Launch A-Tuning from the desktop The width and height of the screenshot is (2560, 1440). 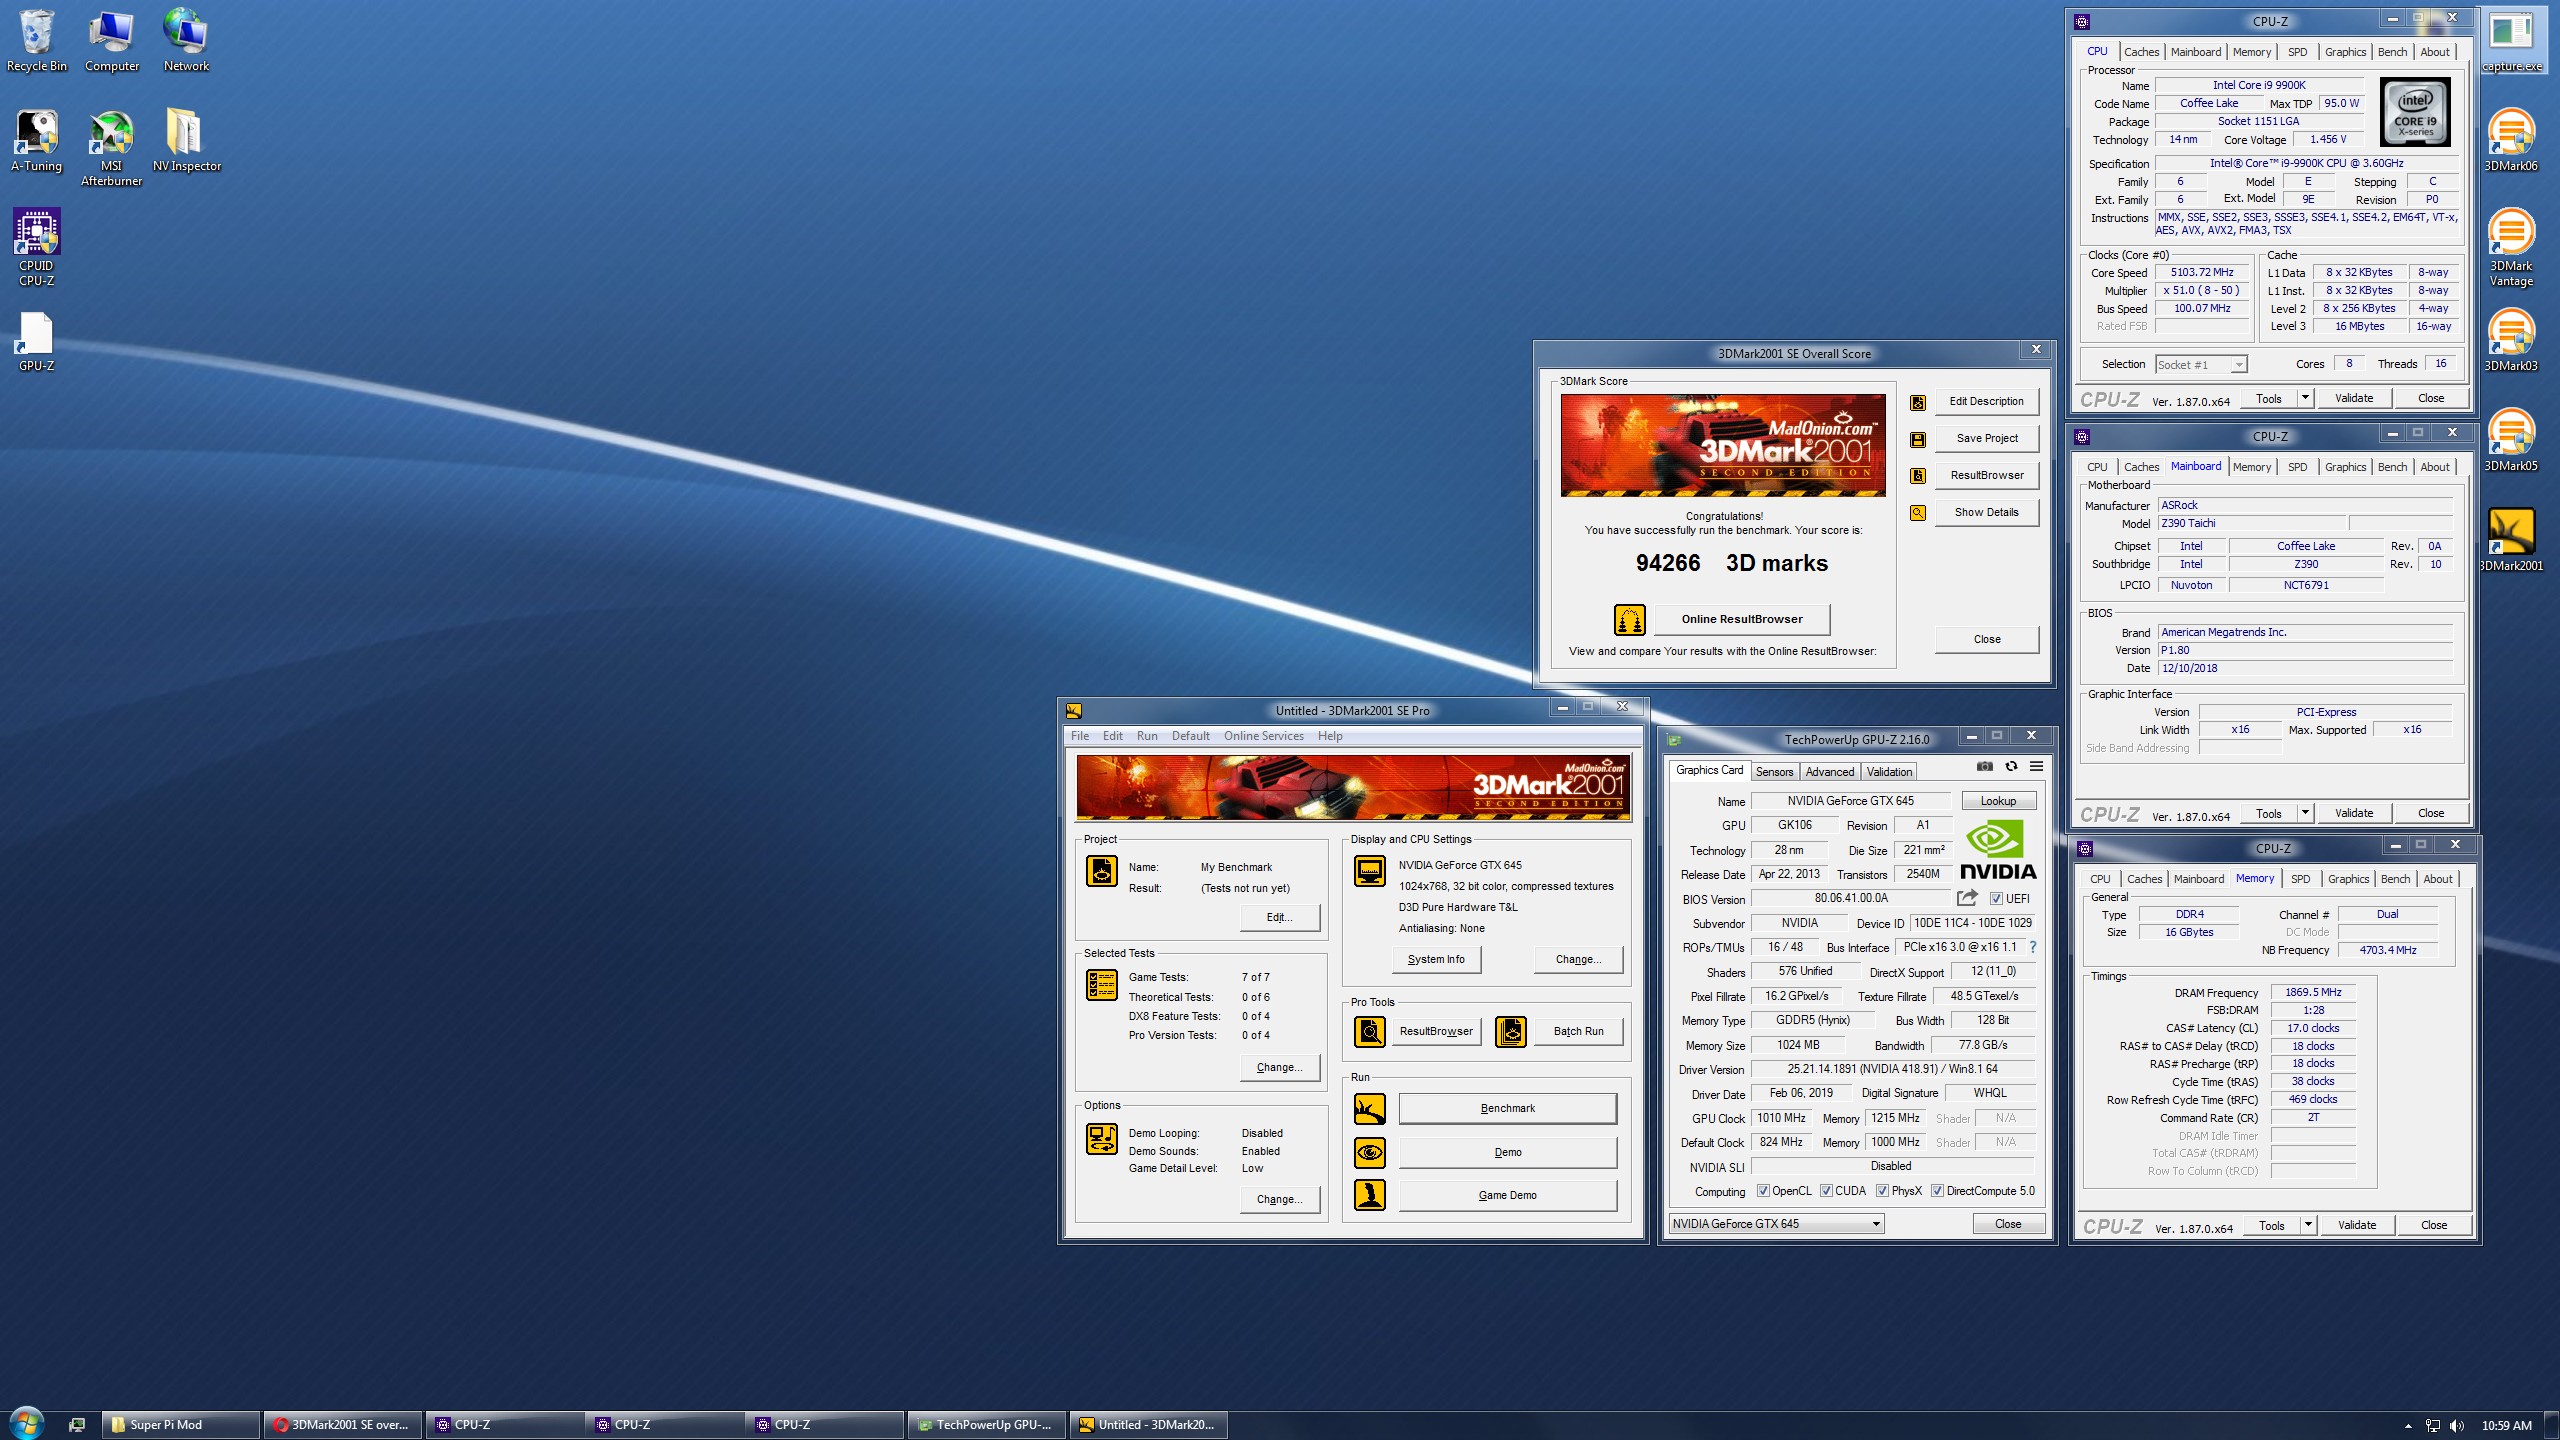[x=37, y=141]
